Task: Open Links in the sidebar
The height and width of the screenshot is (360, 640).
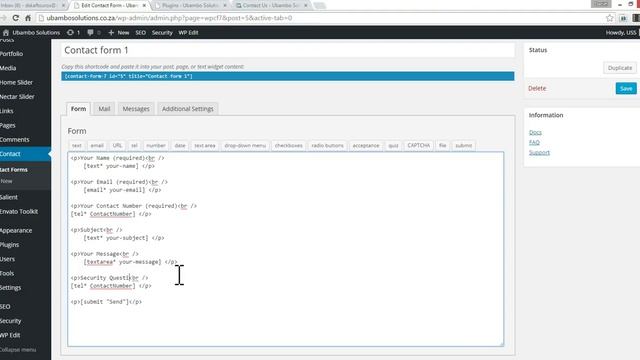Action: 7,111
